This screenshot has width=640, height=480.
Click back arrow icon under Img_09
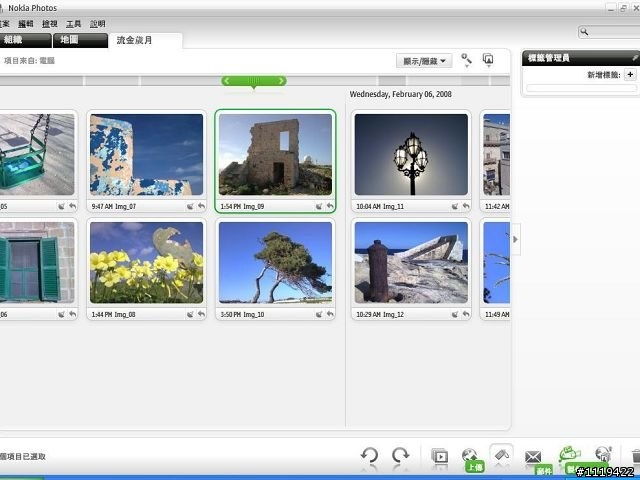(330, 206)
